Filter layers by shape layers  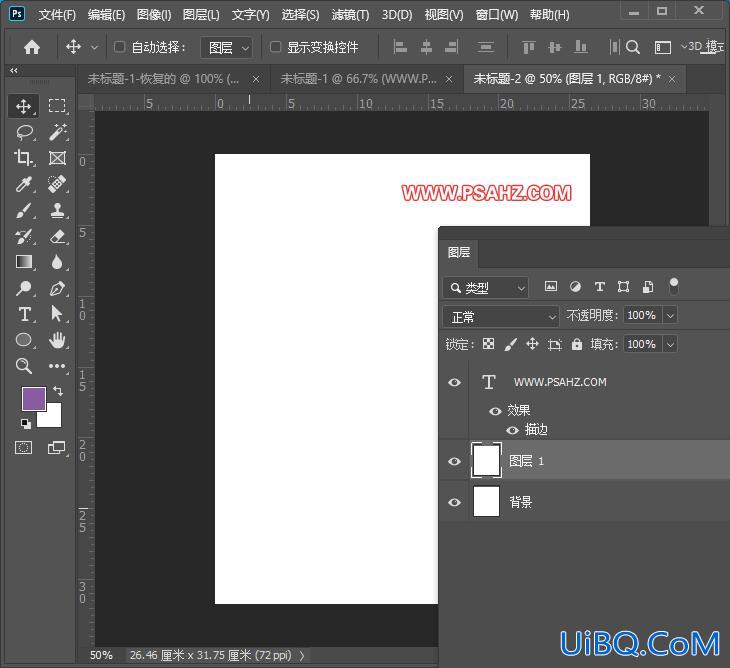(623, 287)
